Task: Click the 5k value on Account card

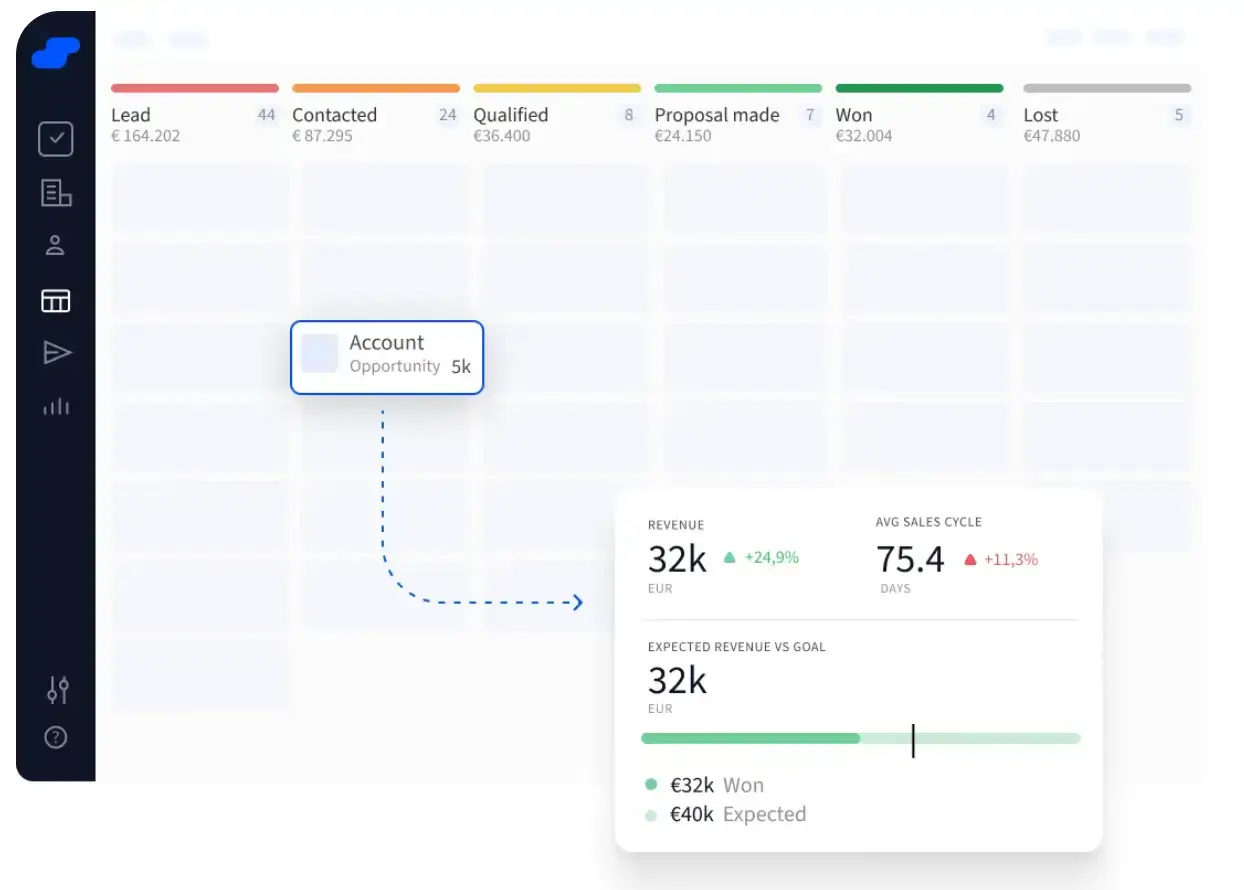Action: [x=461, y=367]
